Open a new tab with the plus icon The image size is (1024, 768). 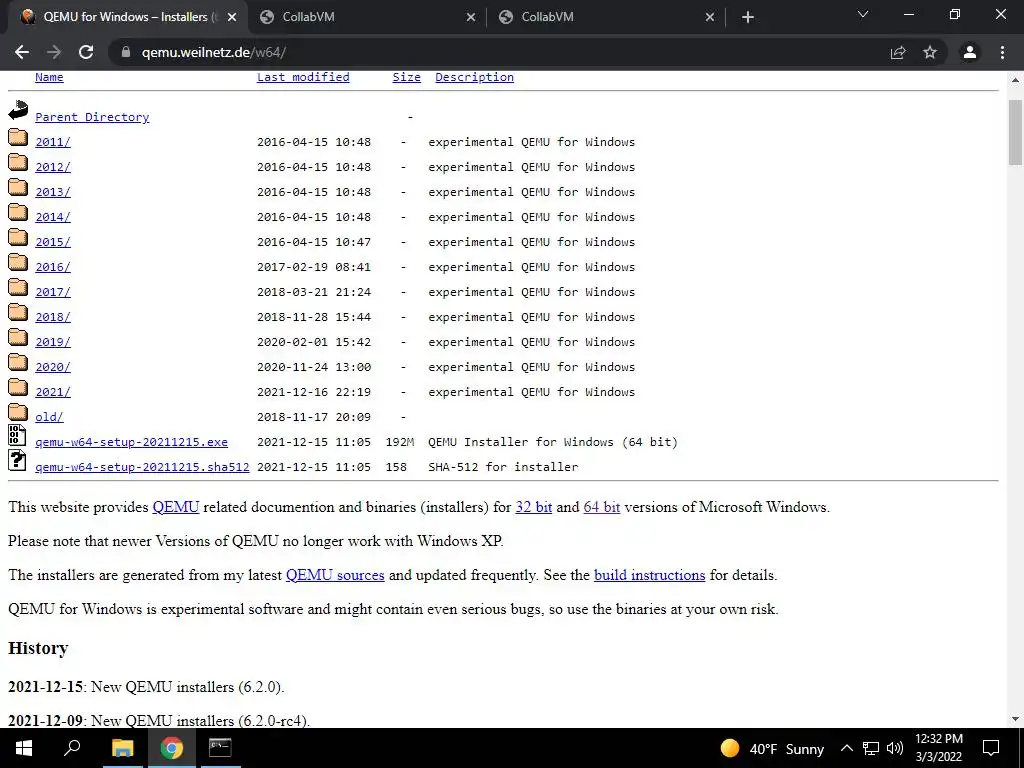tap(748, 18)
